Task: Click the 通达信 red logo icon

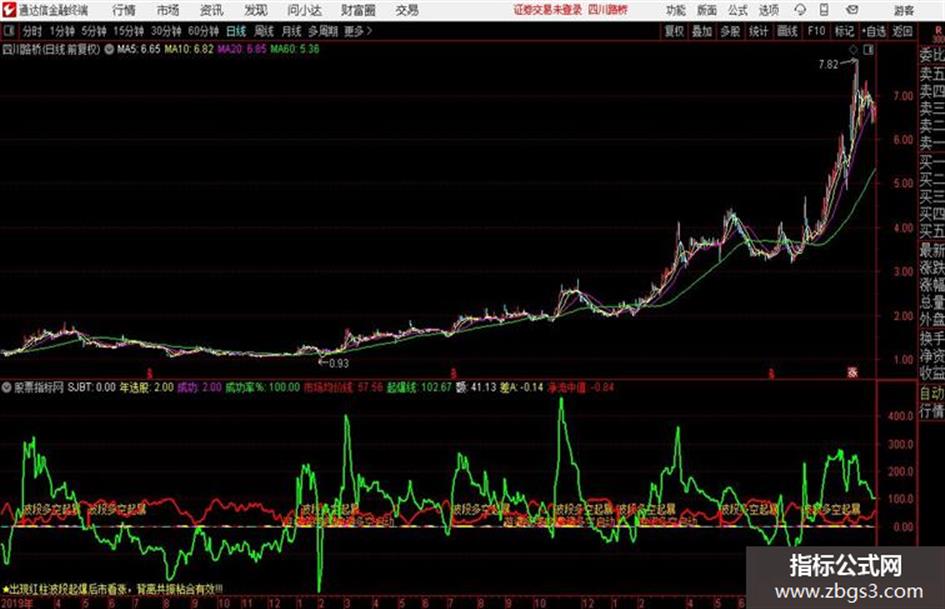Action: tap(8, 10)
